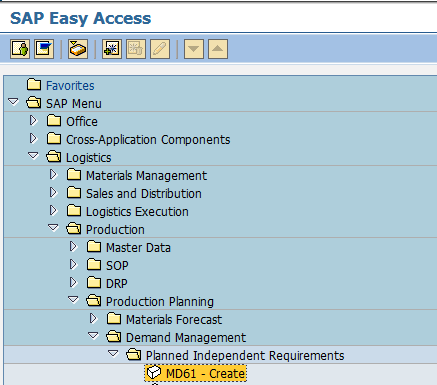Click Planned Independent Requirements open folder icon
The width and height of the screenshot is (437, 385).
(134, 355)
